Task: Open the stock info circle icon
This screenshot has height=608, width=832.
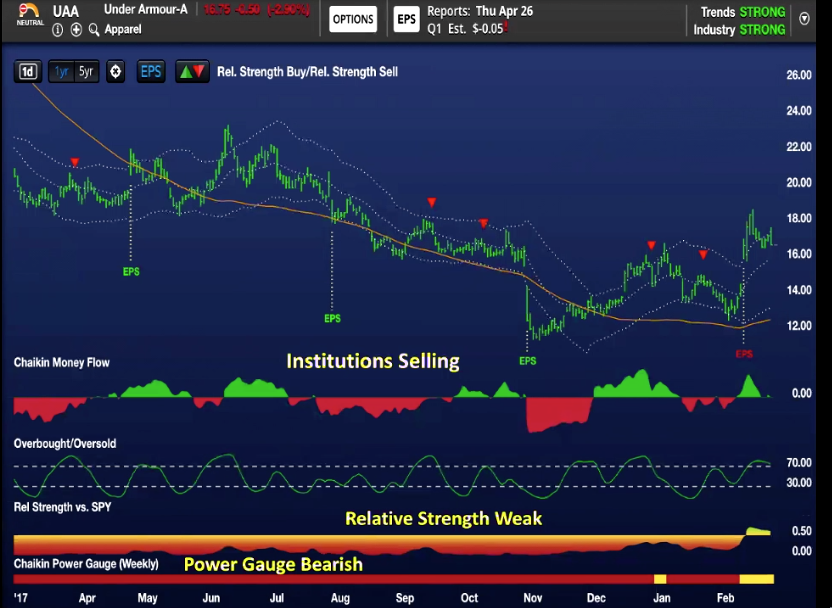Action: click(x=58, y=30)
